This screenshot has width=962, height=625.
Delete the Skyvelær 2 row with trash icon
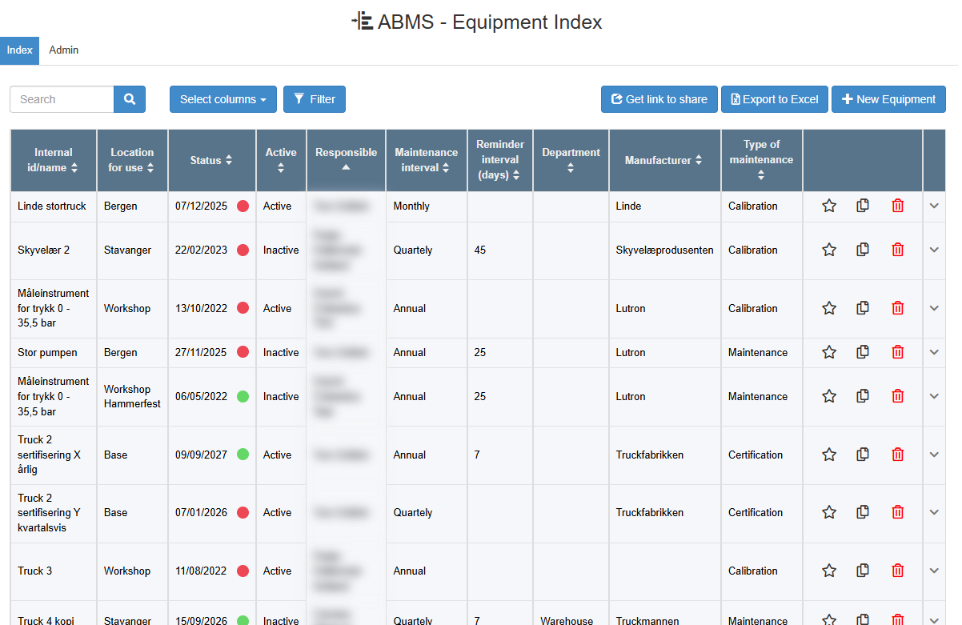pyautogui.click(x=898, y=250)
